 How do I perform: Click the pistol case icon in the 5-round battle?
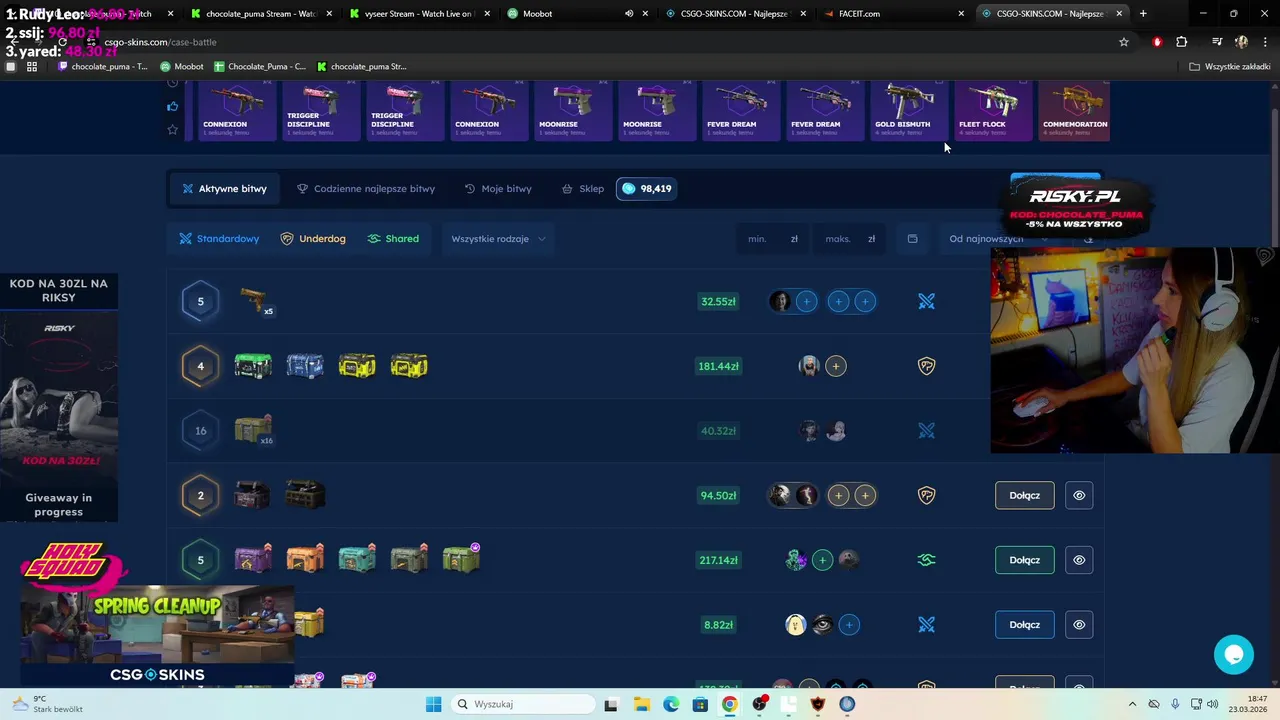pos(255,300)
